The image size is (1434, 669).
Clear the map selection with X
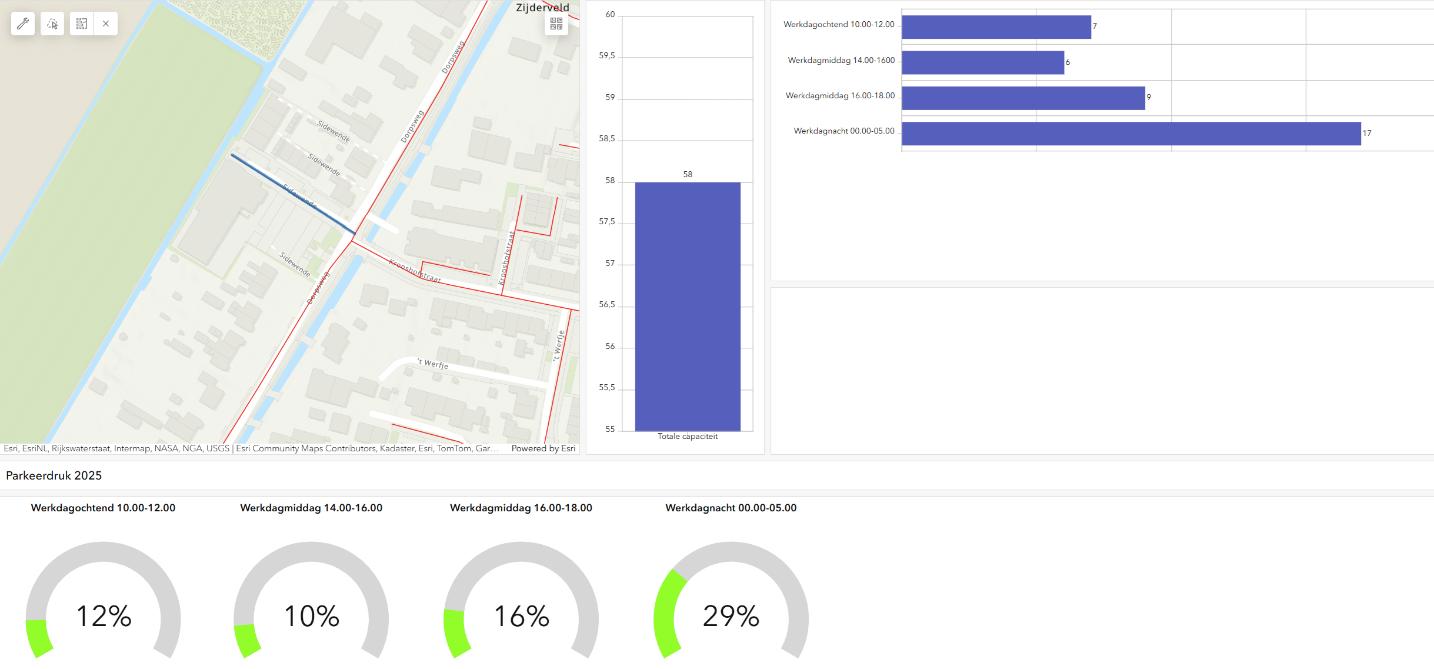(x=106, y=23)
